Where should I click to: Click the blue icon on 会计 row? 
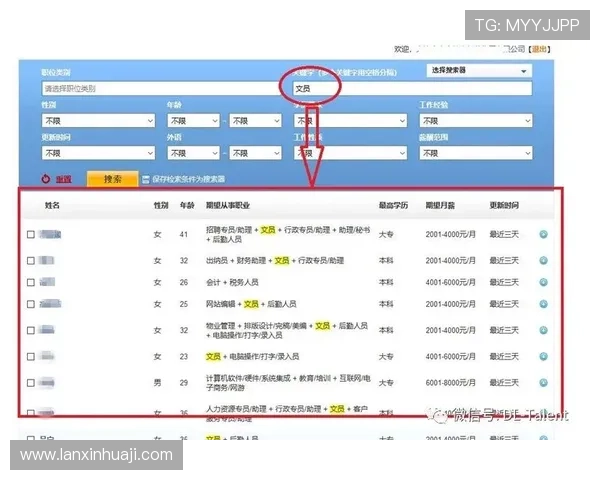pos(543,282)
